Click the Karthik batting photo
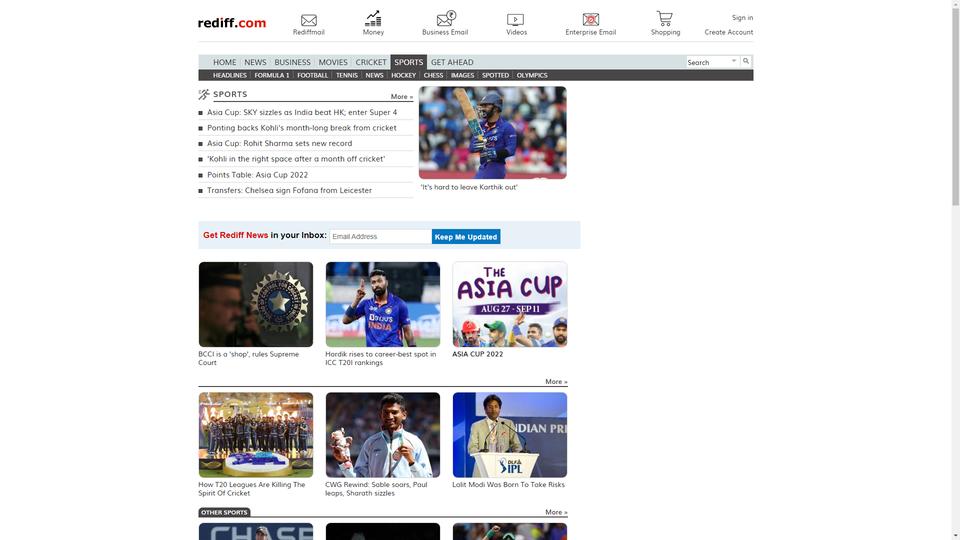The image size is (960, 540). pos(492,133)
